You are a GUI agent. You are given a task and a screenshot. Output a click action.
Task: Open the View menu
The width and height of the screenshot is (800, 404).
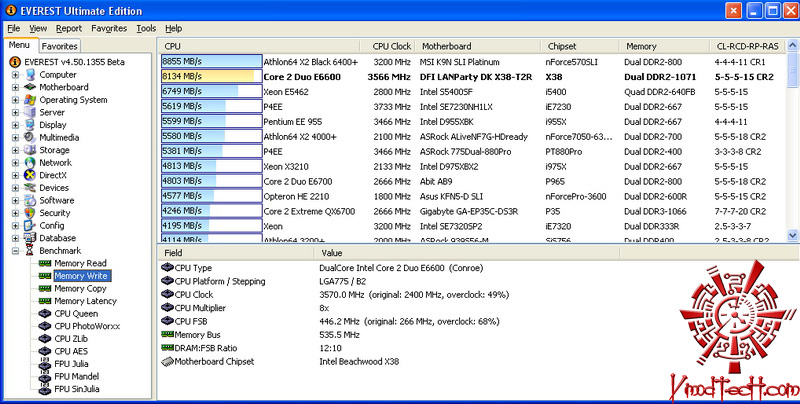pyautogui.click(x=38, y=29)
